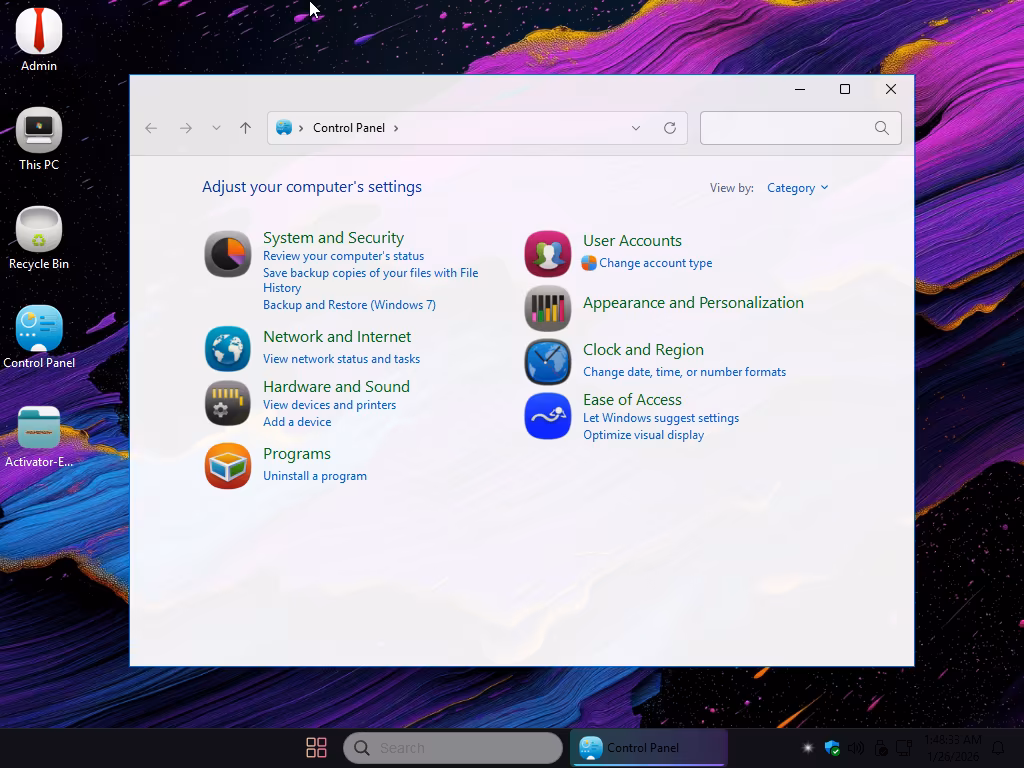Viewport: 1024px width, 768px height.
Task: Open the View by Category dropdown
Action: point(797,188)
